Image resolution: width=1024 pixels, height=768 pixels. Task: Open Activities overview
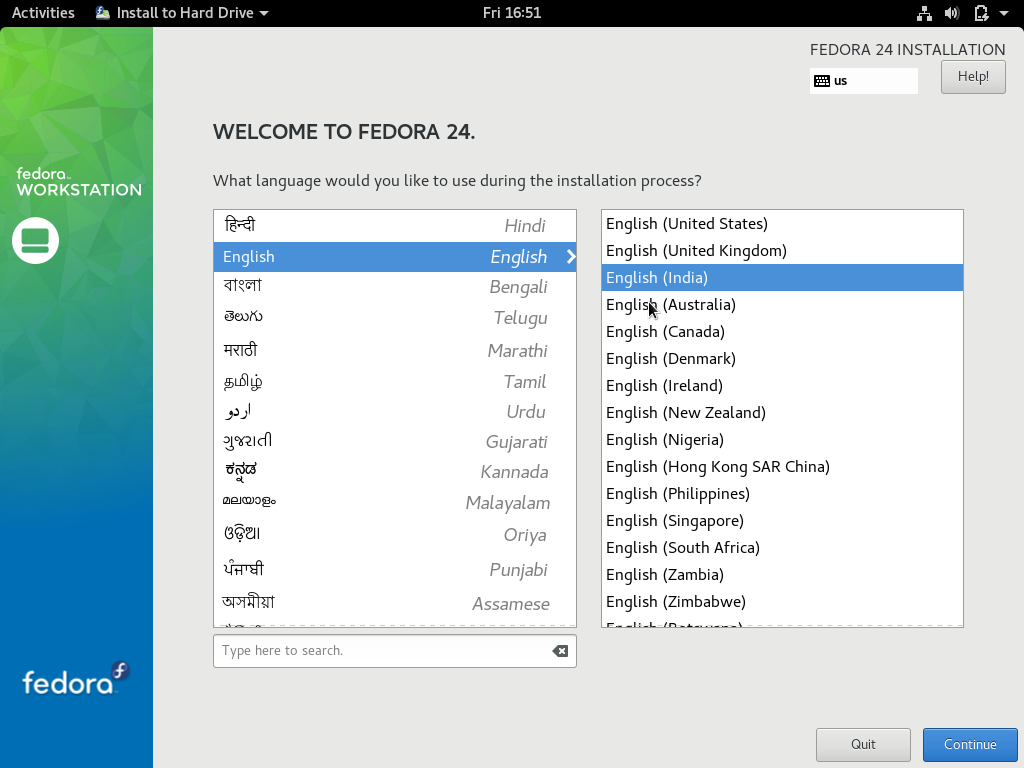coord(43,13)
